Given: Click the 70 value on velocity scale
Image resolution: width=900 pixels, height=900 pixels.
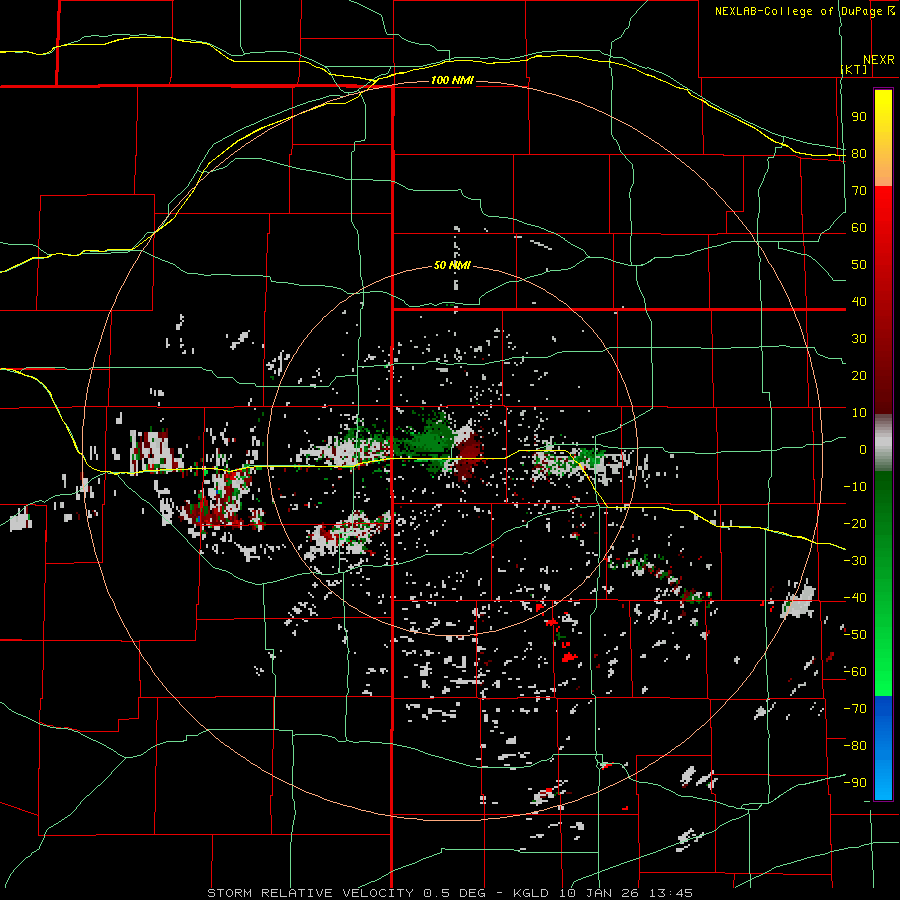Looking at the screenshot, I should 859,191.
